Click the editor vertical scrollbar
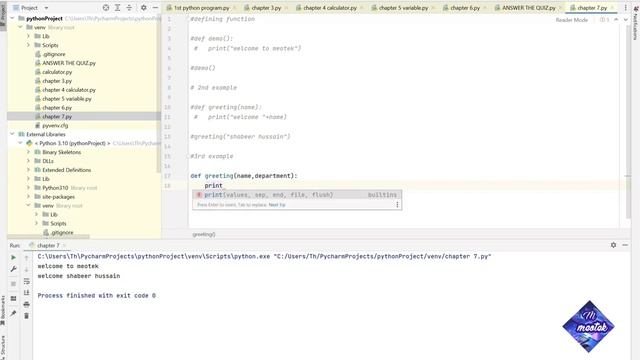Viewport: 640px width, 360px height. [628, 122]
